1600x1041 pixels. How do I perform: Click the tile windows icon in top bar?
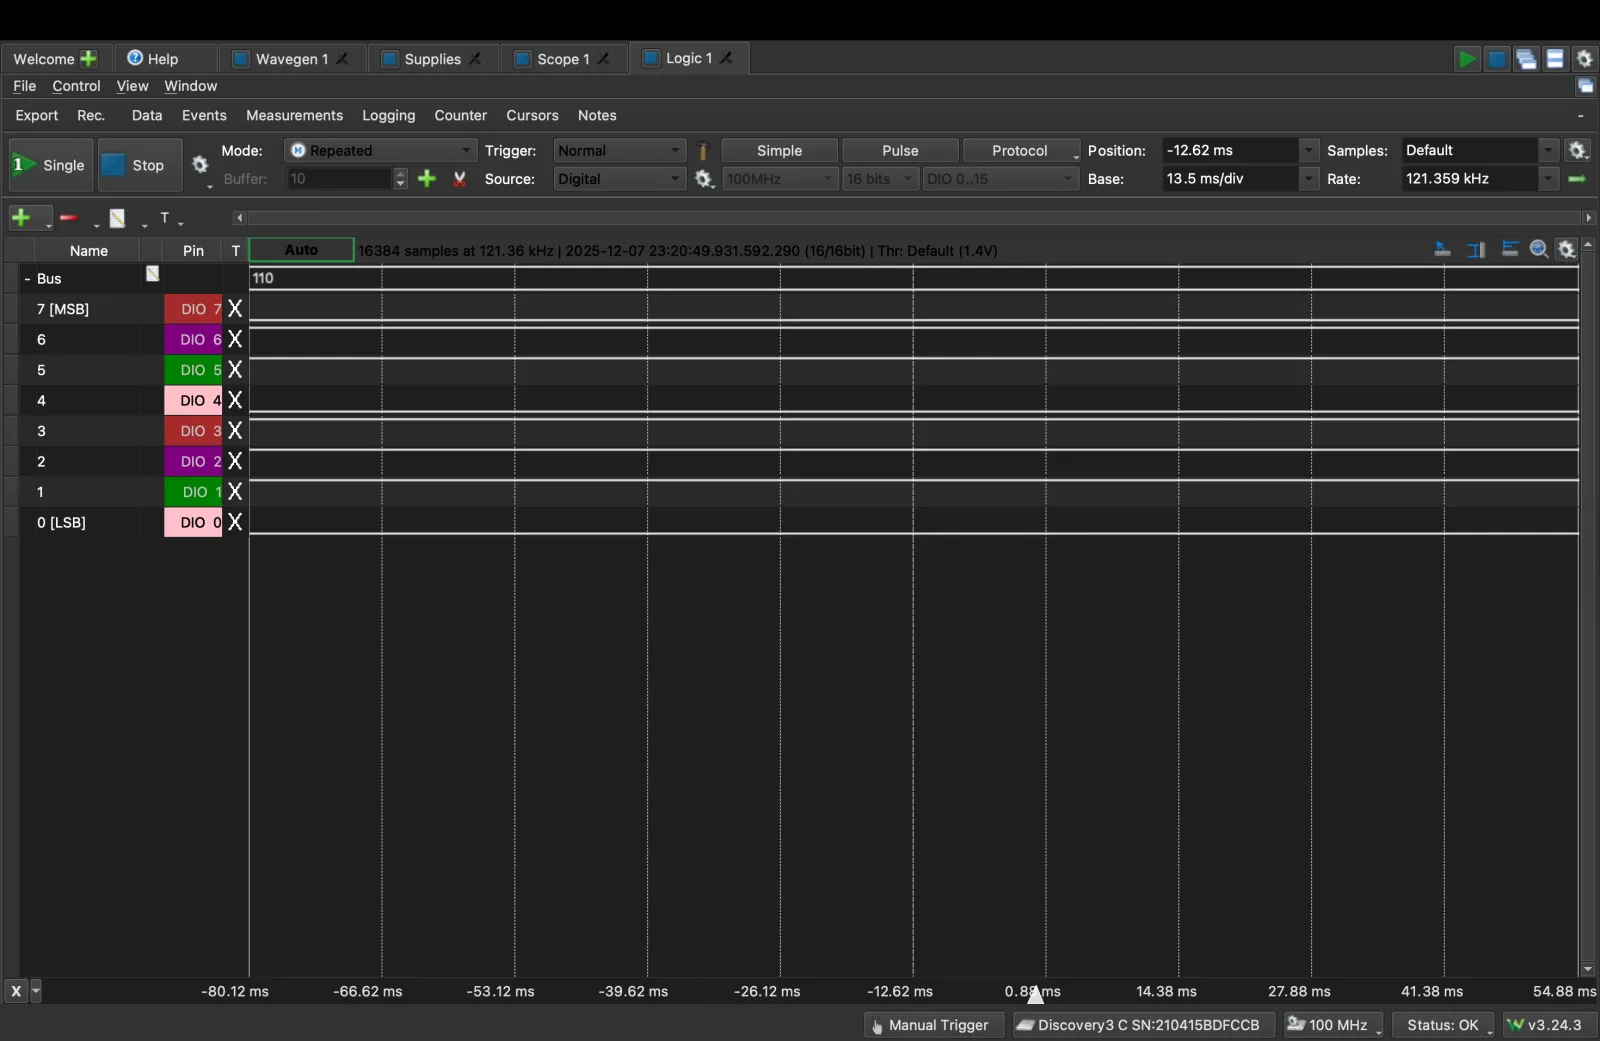[x=1555, y=59]
